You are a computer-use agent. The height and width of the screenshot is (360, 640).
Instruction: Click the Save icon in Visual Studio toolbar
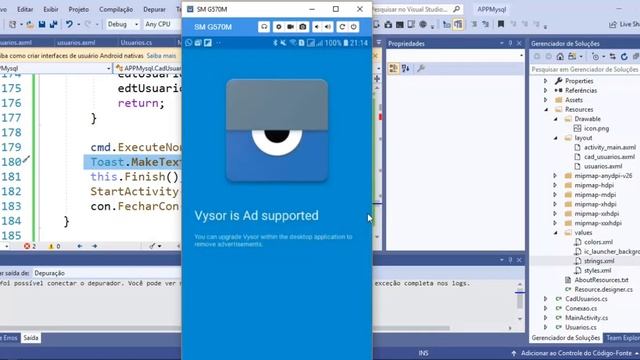[42, 24]
